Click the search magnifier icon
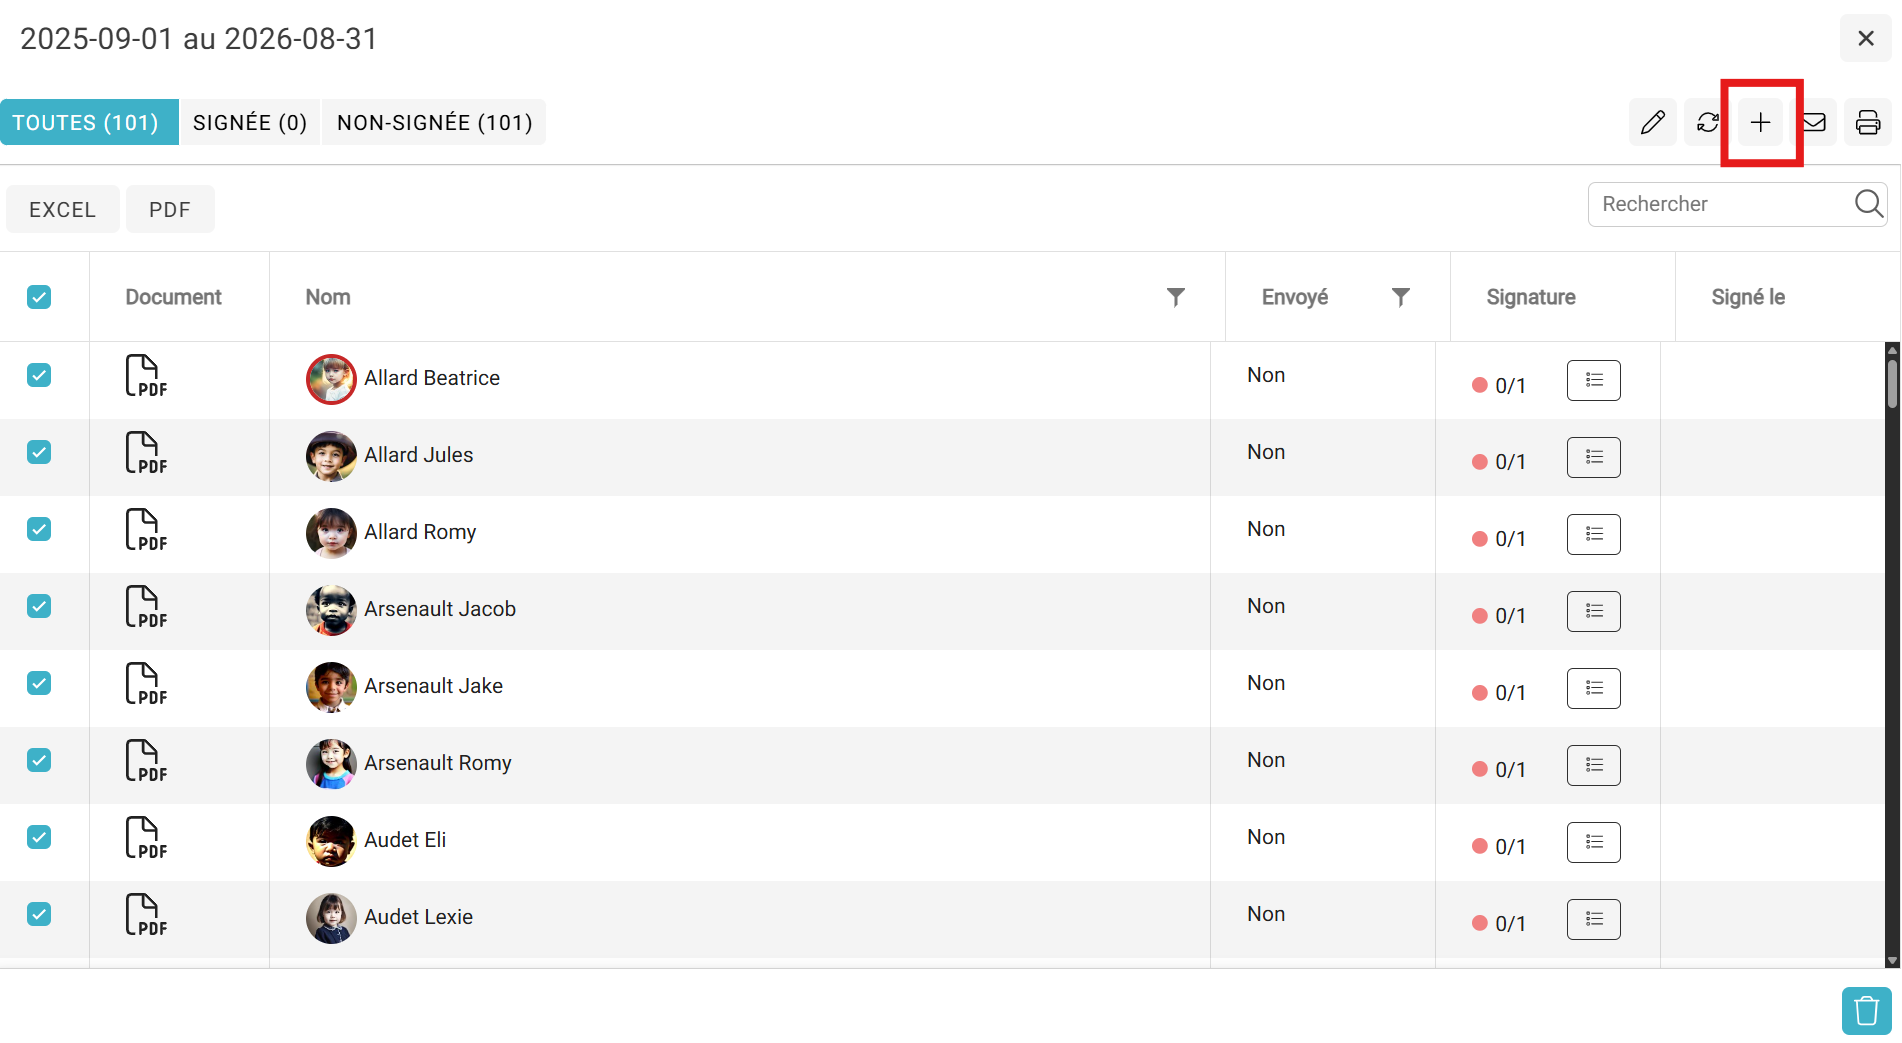The height and width of the screenshot is (1043, 1902). pos(1868,204)
